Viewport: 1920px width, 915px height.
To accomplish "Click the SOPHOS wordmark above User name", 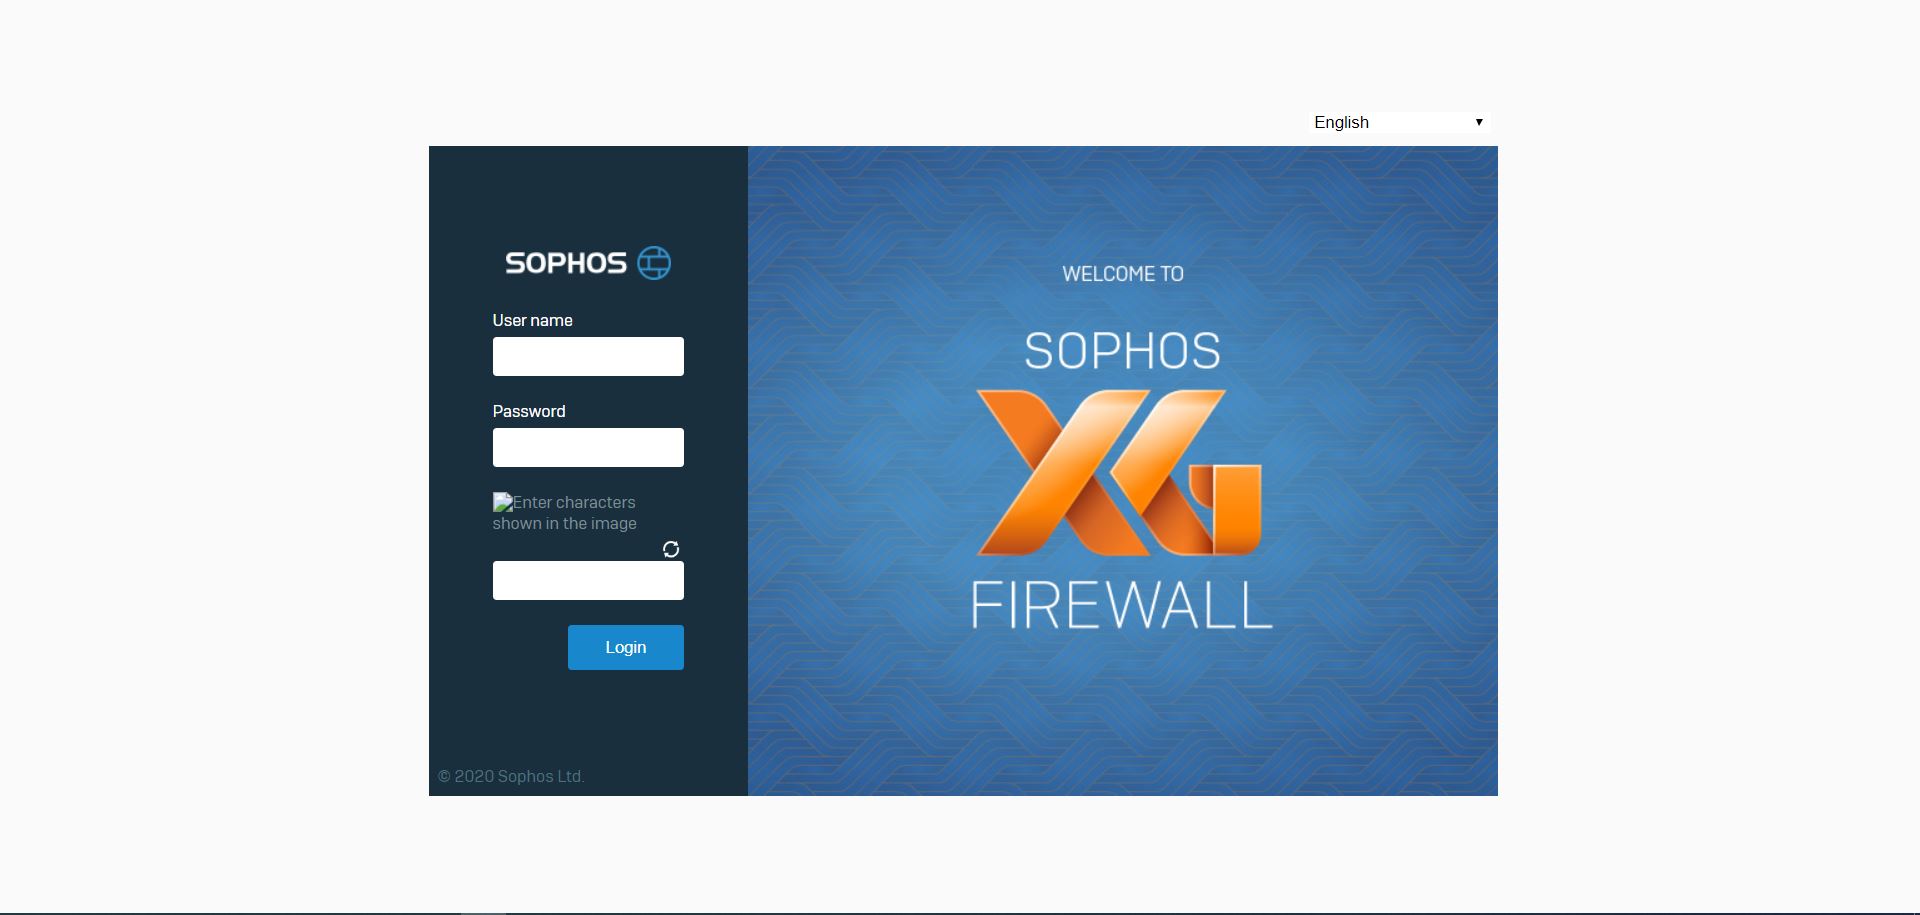I will pyautogui.click(x=566, y=263).
